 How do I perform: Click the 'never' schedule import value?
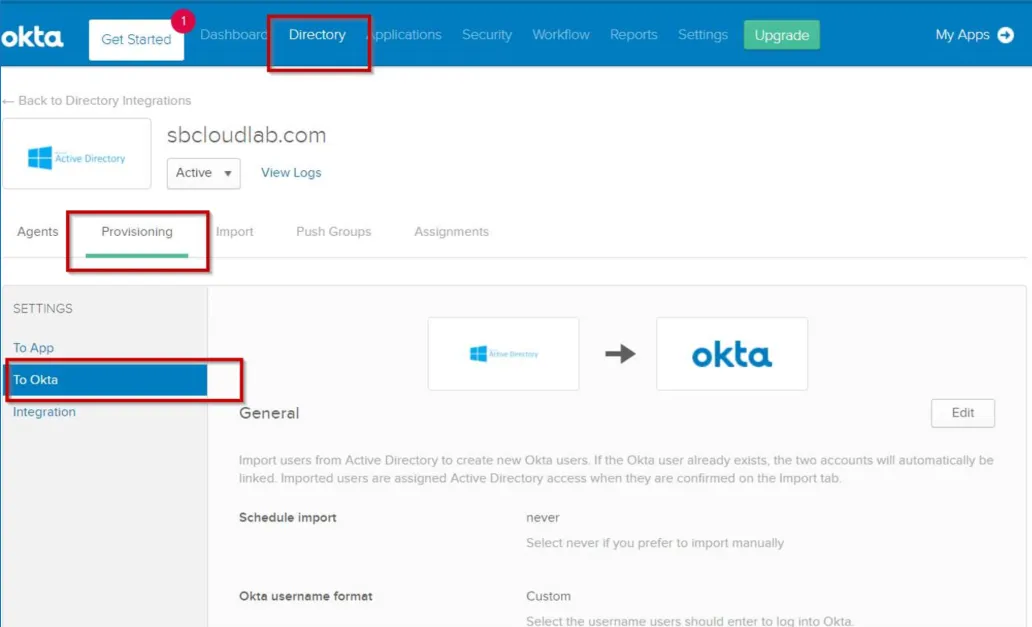(543, 518)
